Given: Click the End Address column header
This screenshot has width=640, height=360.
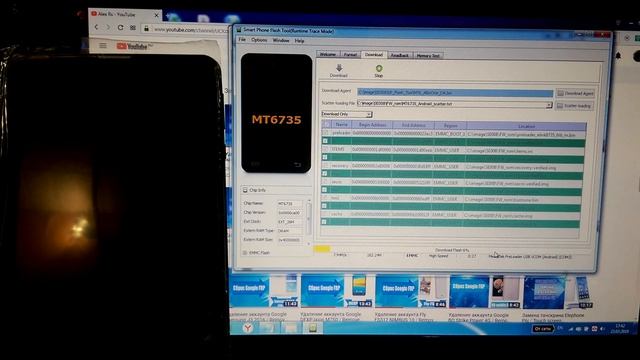Looking at the screenshot, I should point(413,125).
